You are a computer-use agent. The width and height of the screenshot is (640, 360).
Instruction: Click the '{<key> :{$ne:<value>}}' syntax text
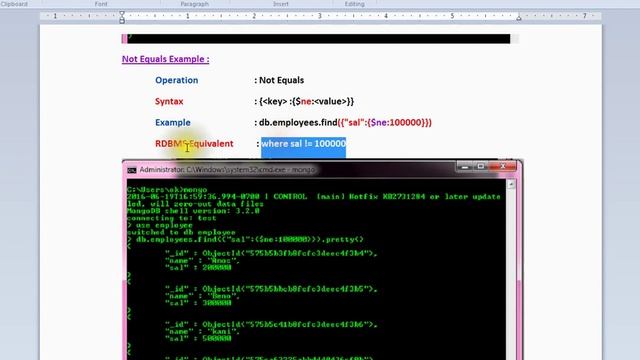(306, 102)
